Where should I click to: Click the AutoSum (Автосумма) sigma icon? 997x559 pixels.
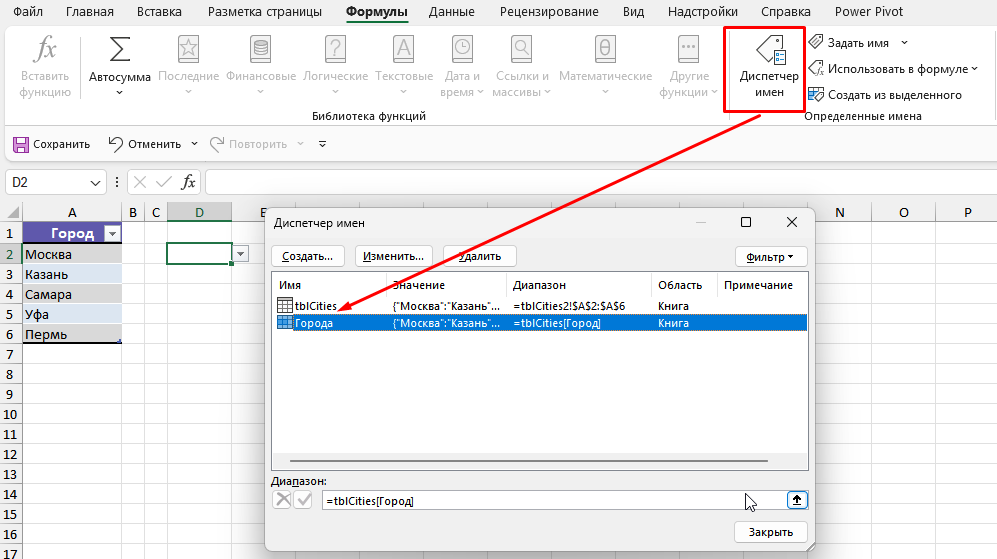(119, 50)
